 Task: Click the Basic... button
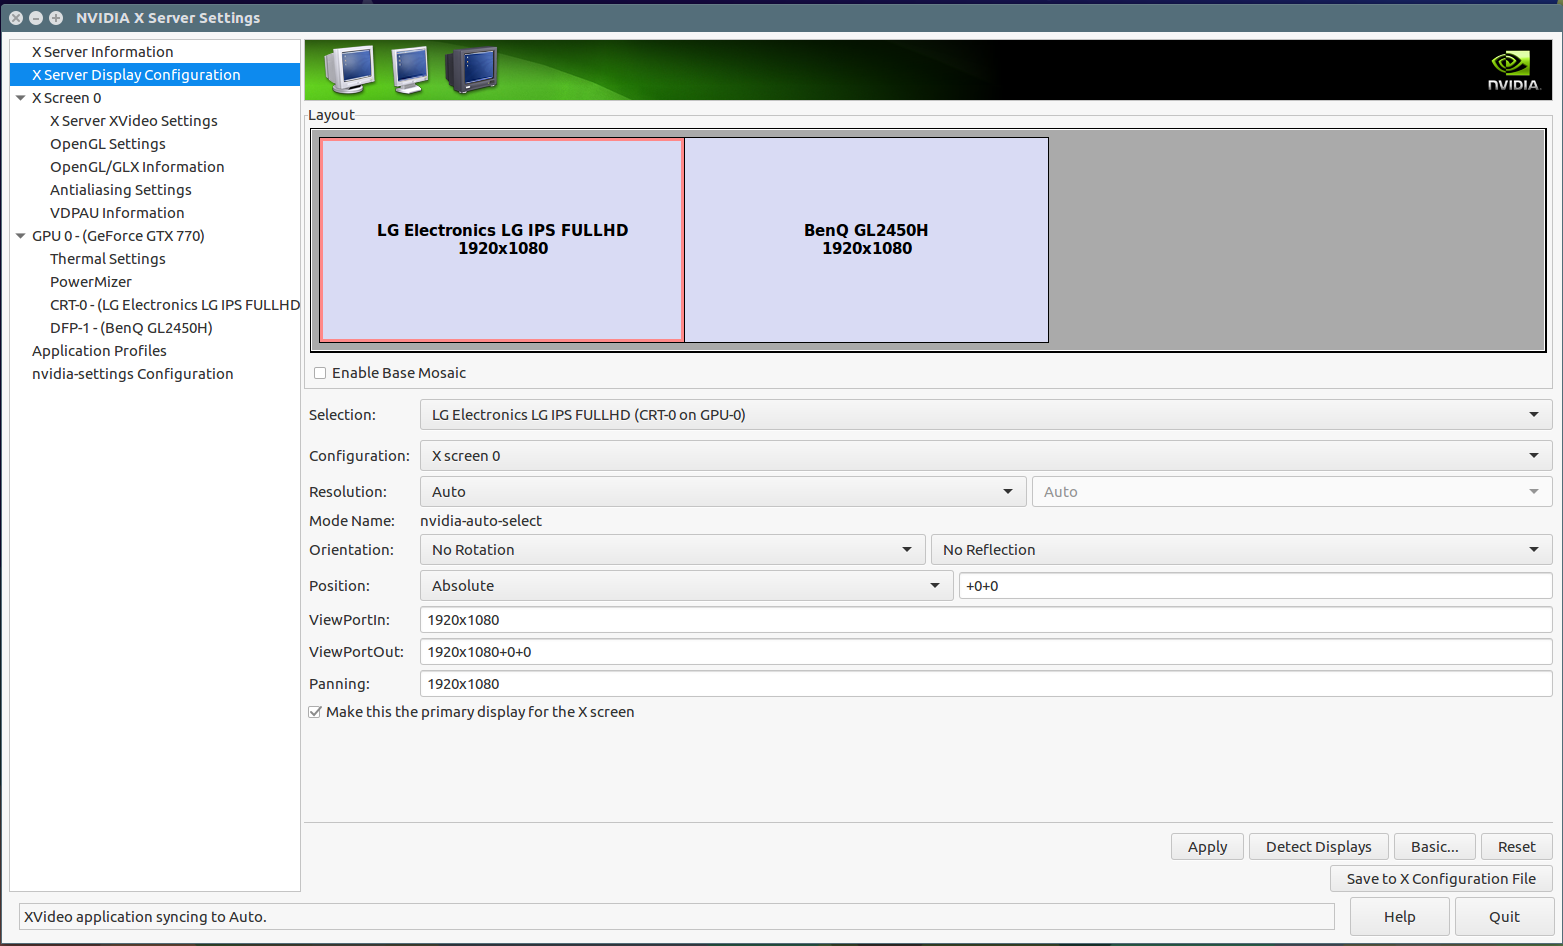[1435, 847]
